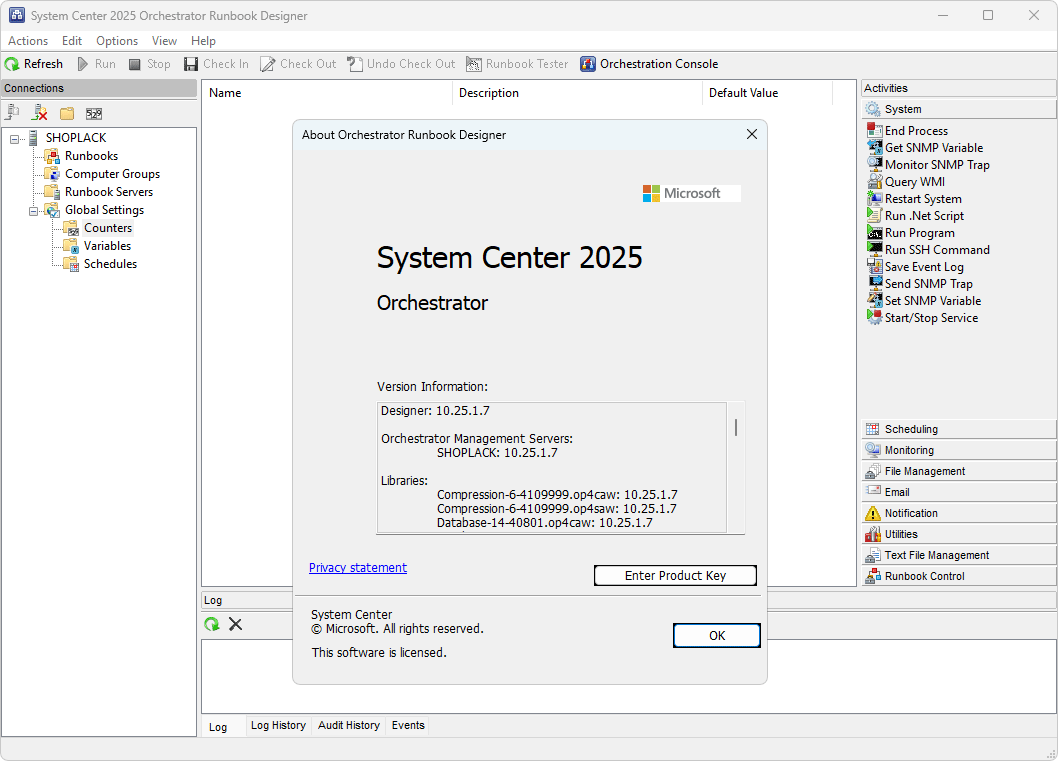
Task: Collapse the SHOPLACK server tree node
Action: [14, 139]
